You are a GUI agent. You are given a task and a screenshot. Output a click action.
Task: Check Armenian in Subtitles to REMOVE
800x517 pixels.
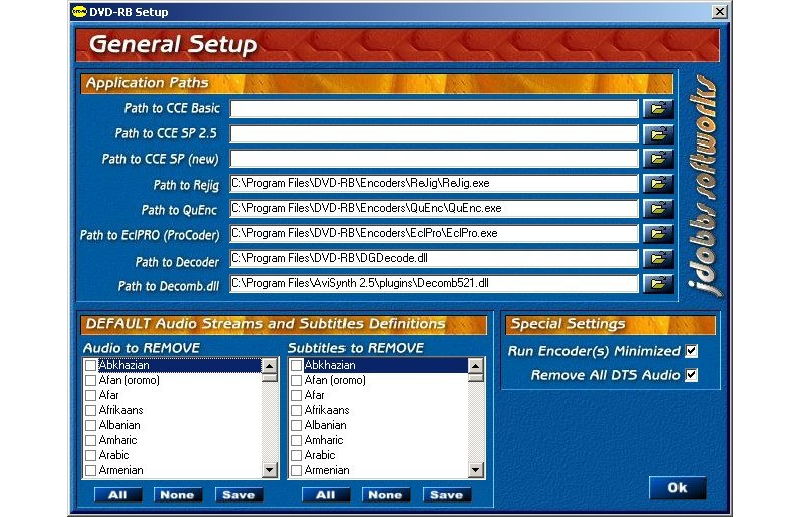(296, 470)
